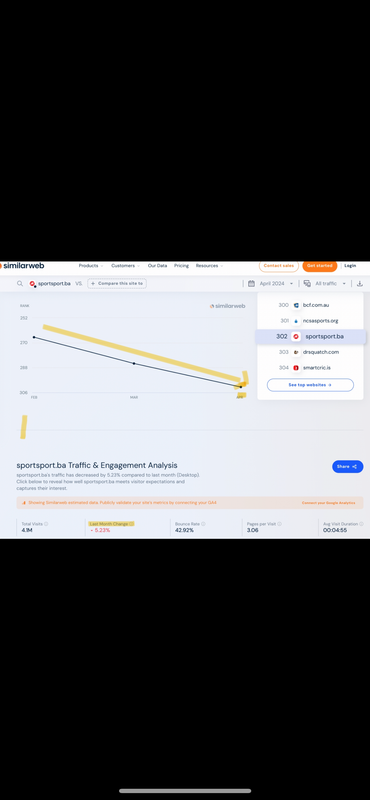This screenshot has width=370, height=800.
Task: Open the search magnifier icon
Action: click(20, 283)
